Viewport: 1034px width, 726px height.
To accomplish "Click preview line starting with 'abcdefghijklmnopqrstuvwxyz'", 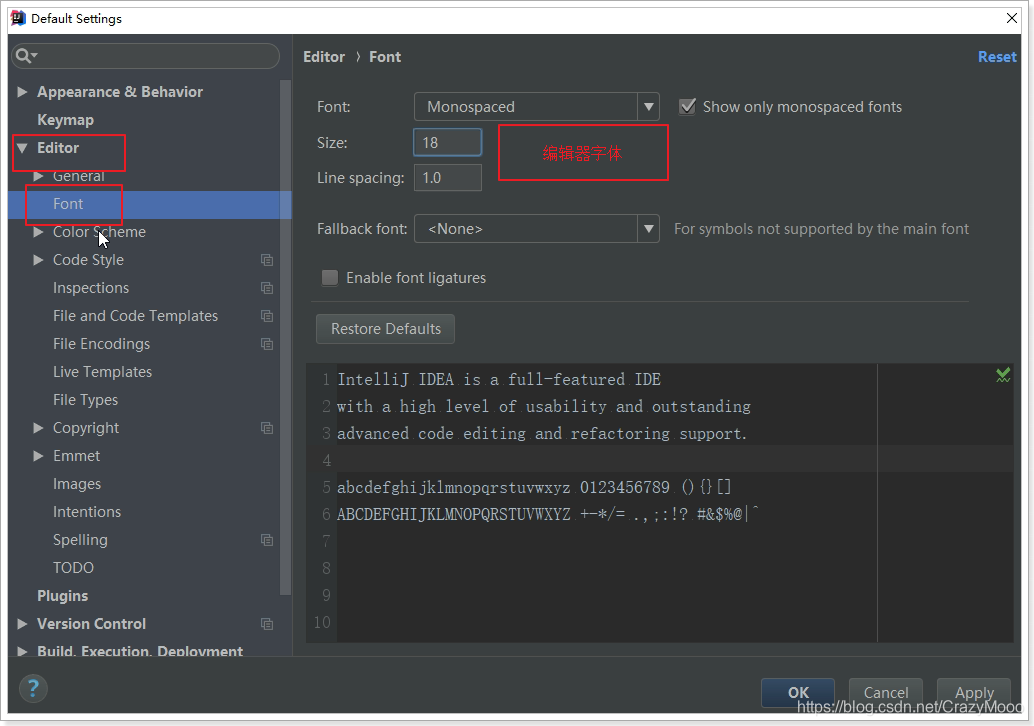I will tap(534, 487).
